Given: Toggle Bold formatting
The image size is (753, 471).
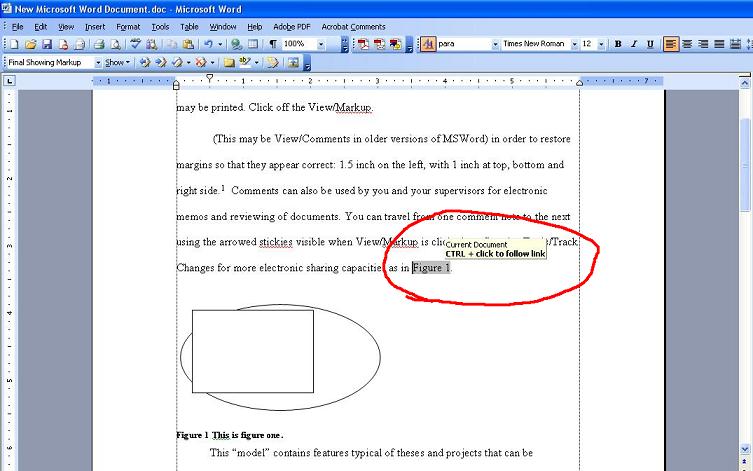Looking at the screenshot, I should tap(618, 44).
